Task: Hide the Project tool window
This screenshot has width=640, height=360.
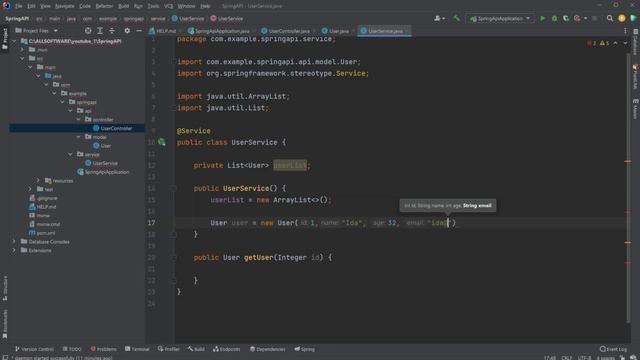Action: pyautogui.click(x=139, y=31)
